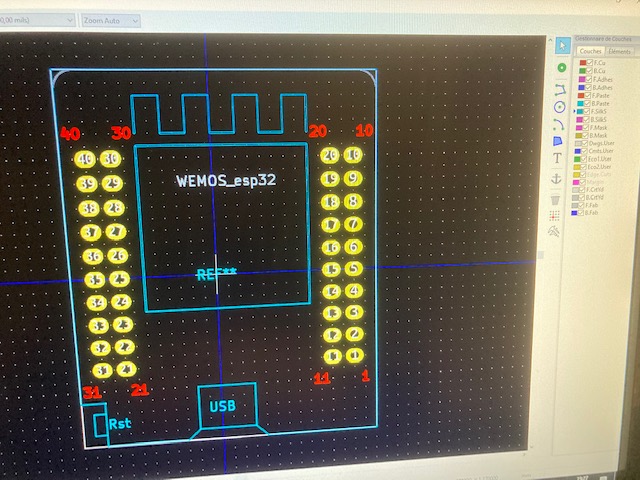Toggle B.Cu layer visibility checkbox
Viewport: 640px width, 480px height.
point(589,71)
